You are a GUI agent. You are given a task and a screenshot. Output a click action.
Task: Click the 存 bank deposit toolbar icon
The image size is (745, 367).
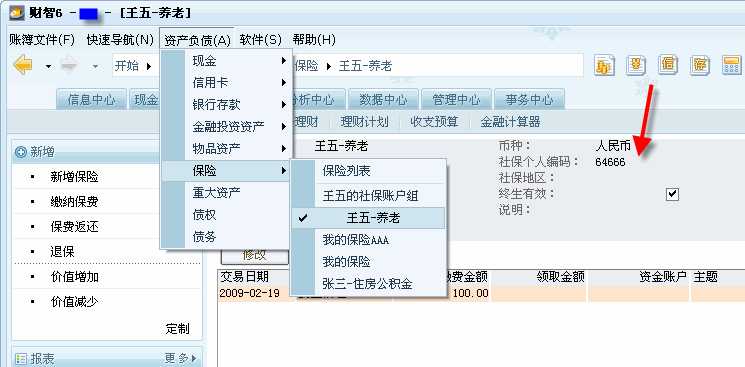[x=700, y=65]
